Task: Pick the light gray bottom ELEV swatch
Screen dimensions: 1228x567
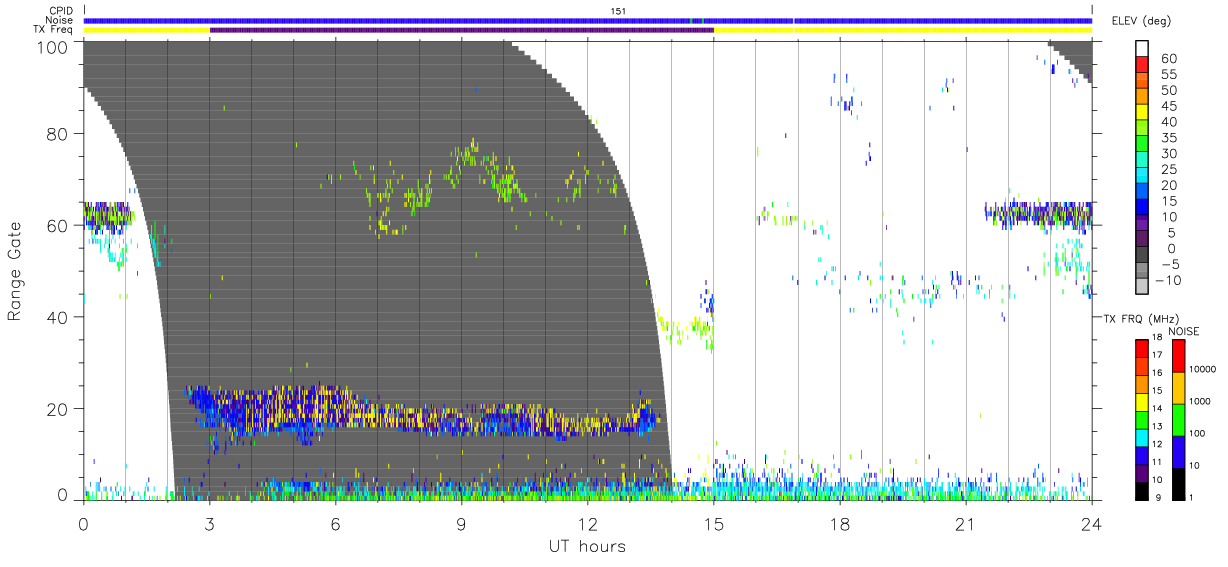Action: pyautogui.click(x=1143, y=287)
